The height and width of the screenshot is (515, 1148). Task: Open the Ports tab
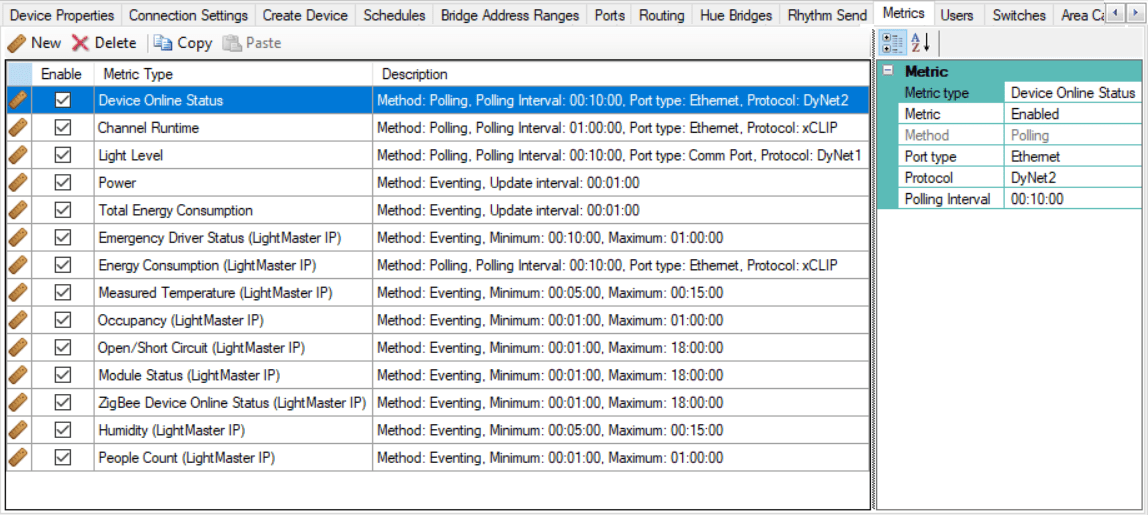point(609,15)
